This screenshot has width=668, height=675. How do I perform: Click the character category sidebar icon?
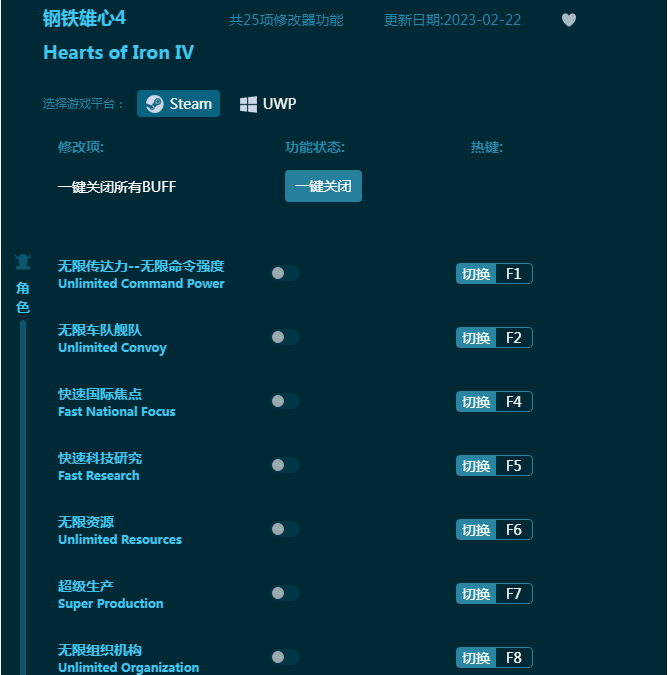point(23,262)
